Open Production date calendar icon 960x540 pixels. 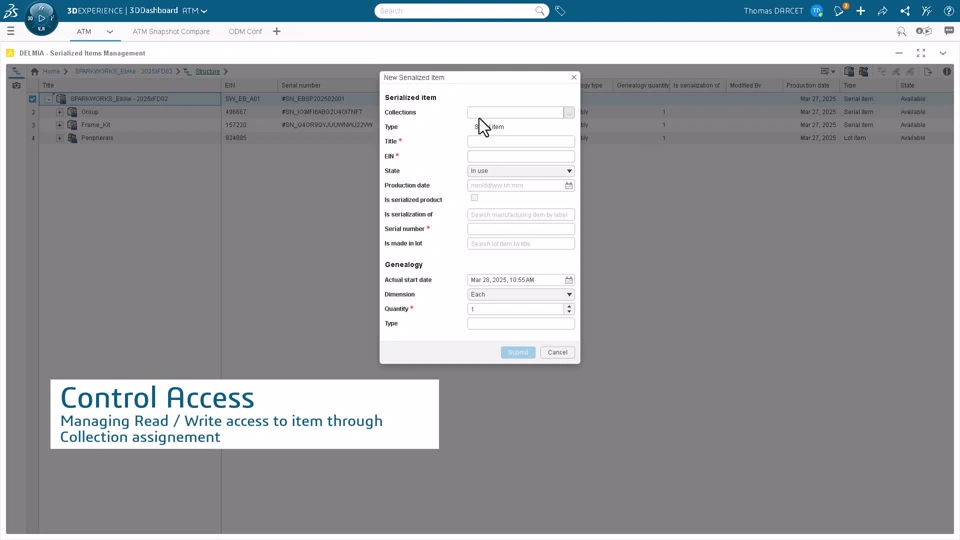pyautogui.click(x=569, y=186)
